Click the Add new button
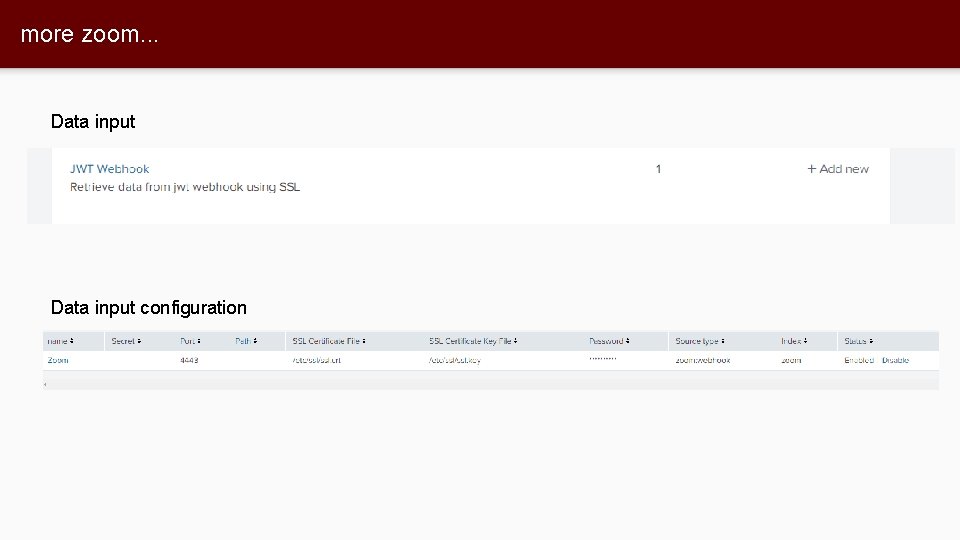Viewport: 960px width, 540px height. 838,169
